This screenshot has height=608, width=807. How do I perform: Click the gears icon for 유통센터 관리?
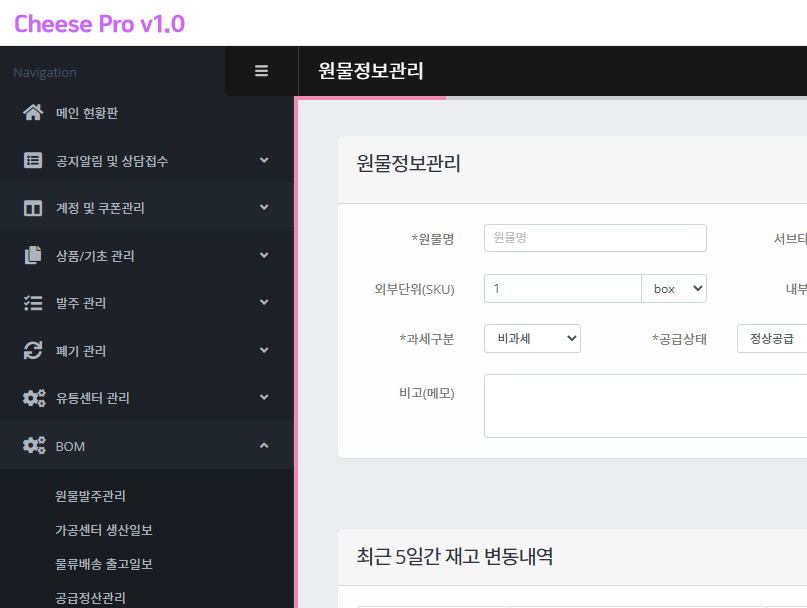tap(34, 398)
